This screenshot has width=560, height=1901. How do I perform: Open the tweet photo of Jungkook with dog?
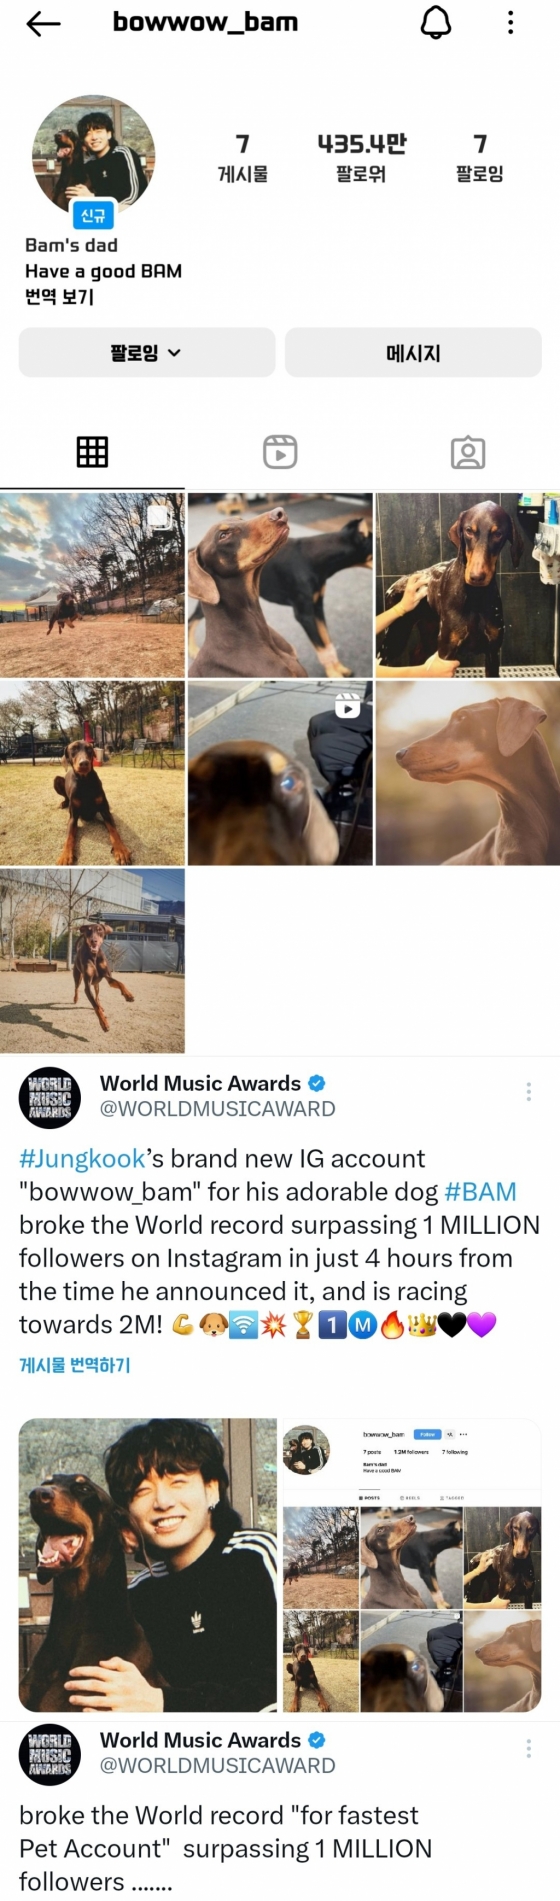148,1565
